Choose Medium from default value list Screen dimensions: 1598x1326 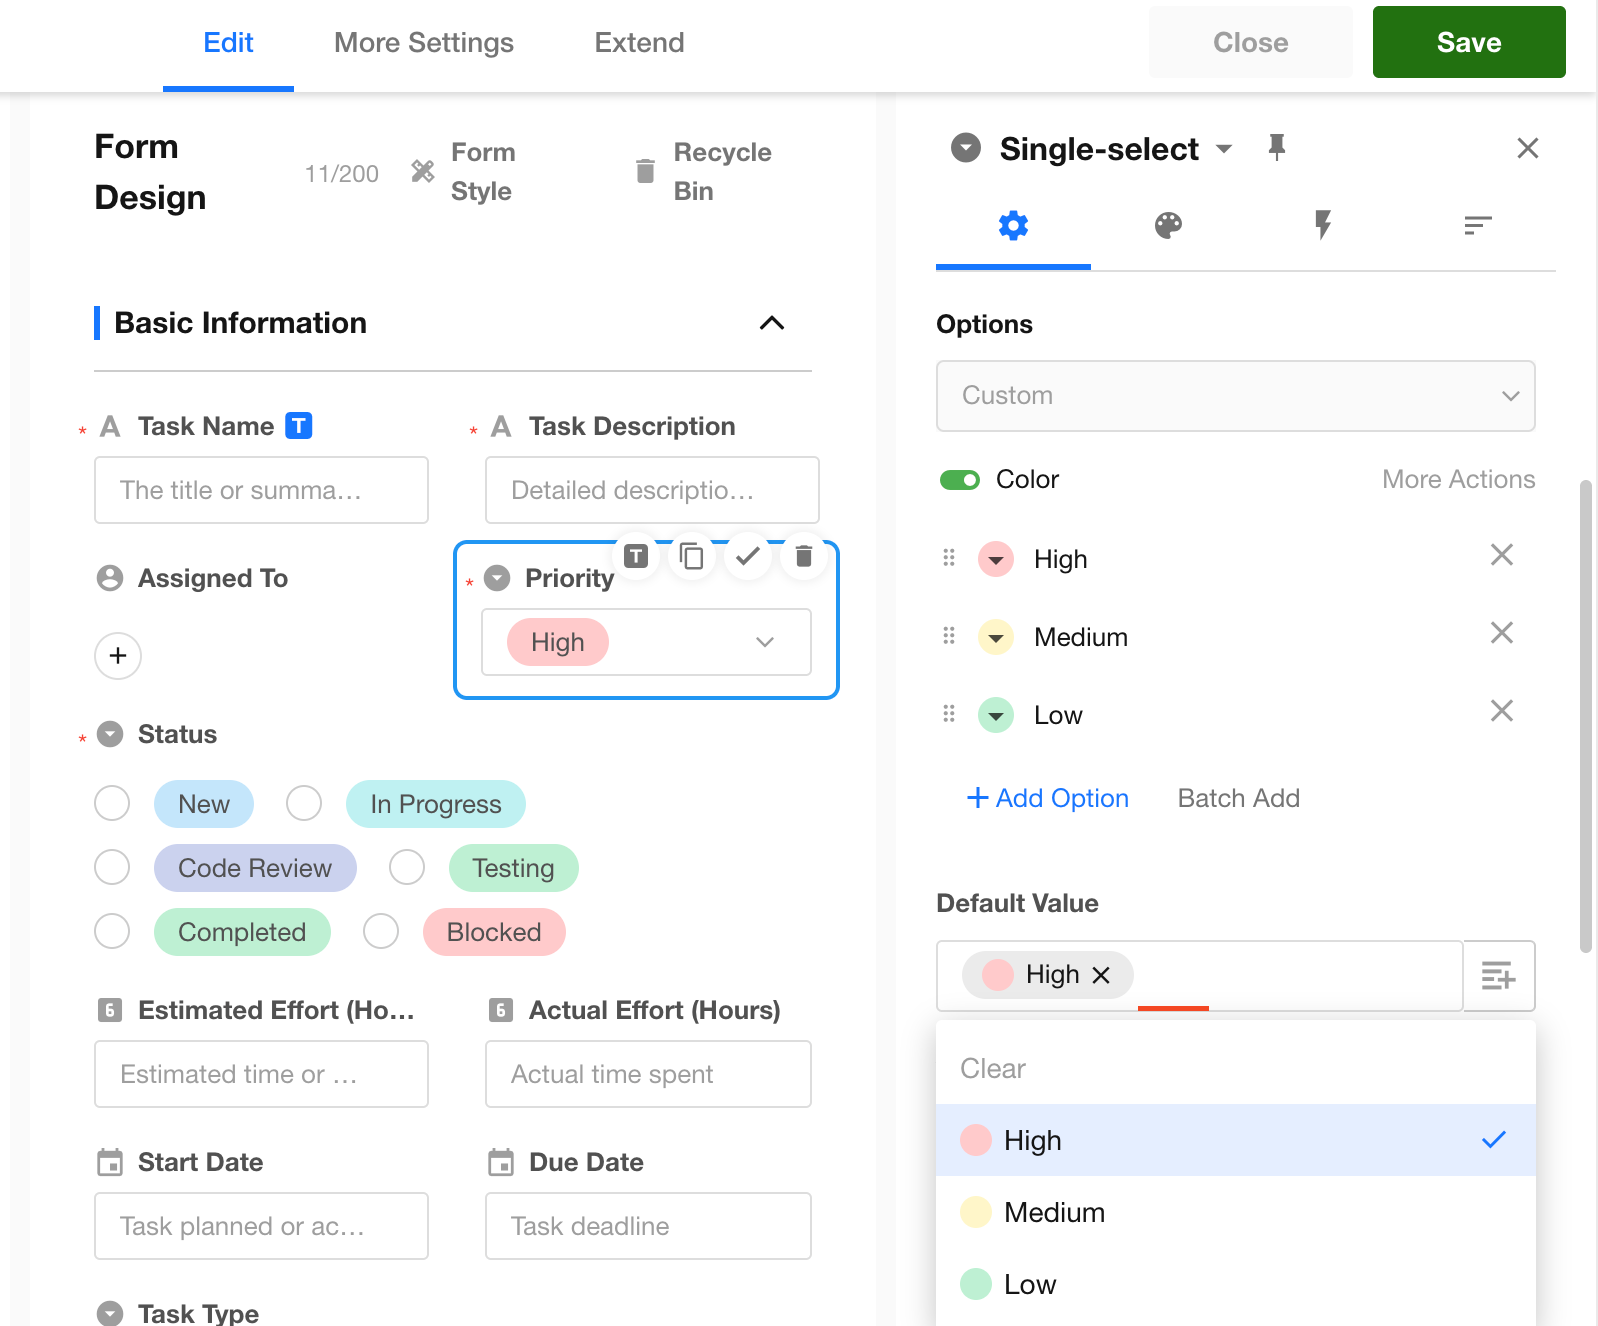tap(1054, 1212)
